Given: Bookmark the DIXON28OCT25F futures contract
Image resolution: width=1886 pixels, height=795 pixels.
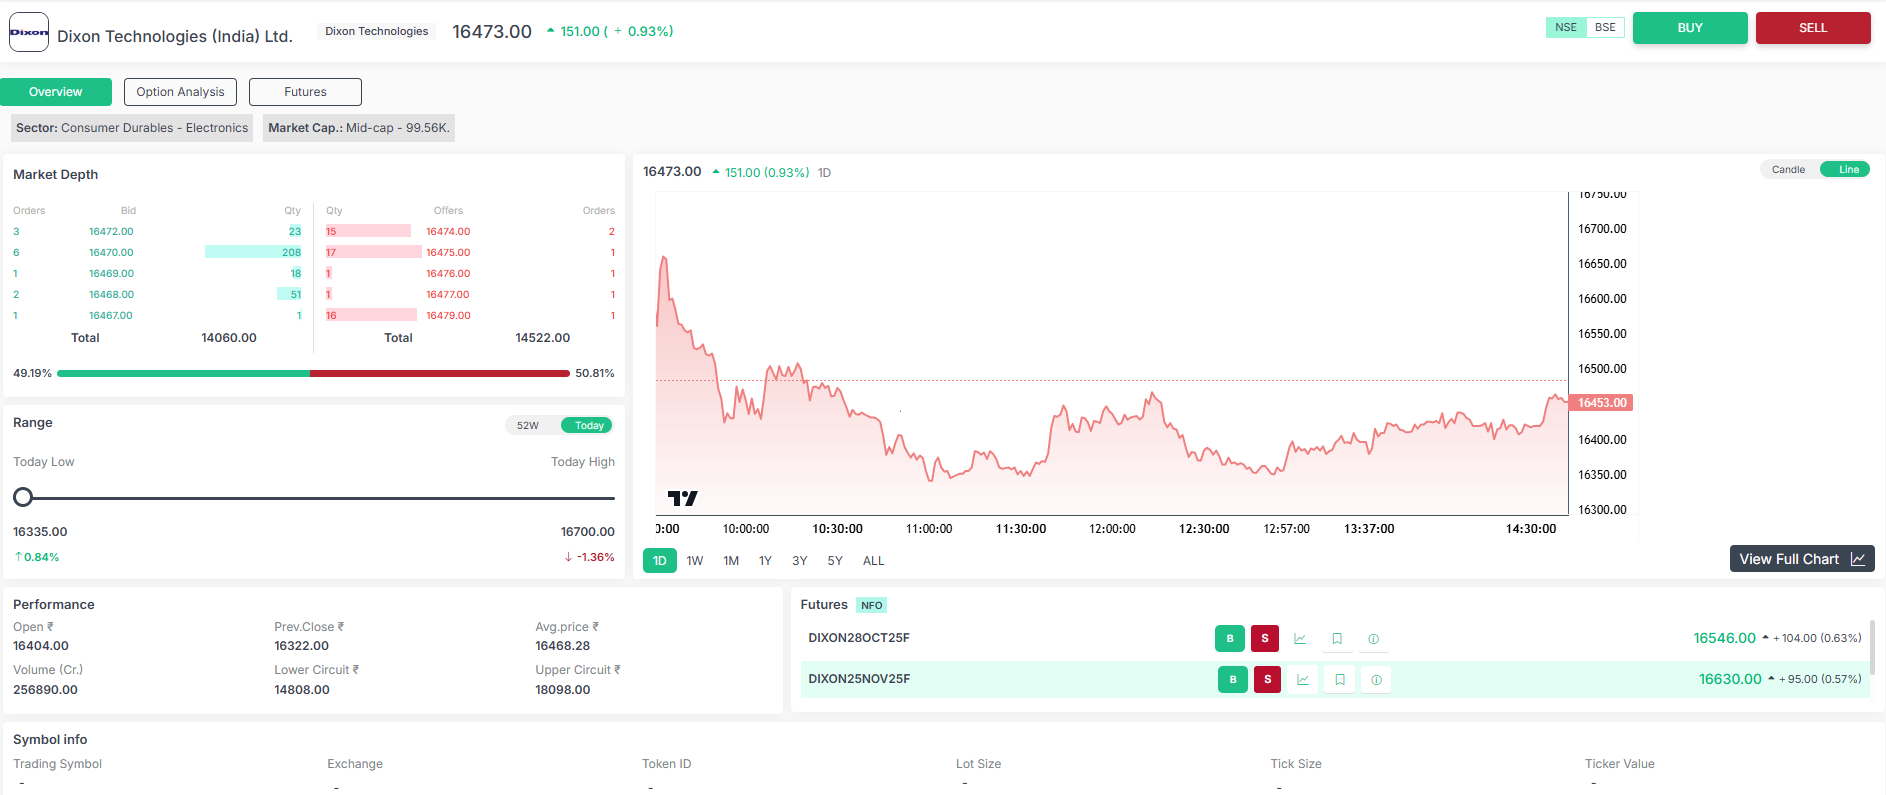Looking at the screenshot, I should 1337,638.
